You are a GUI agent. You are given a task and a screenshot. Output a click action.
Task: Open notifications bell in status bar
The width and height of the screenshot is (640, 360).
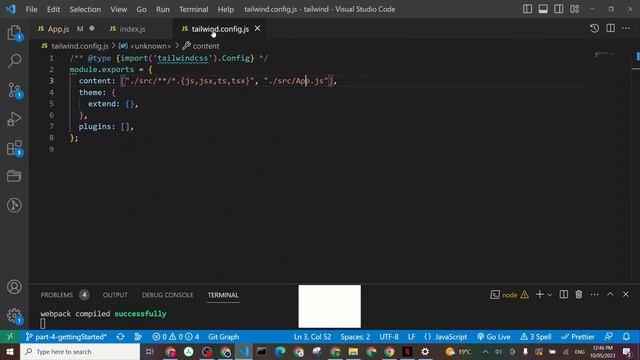click(x=626, y=337)
